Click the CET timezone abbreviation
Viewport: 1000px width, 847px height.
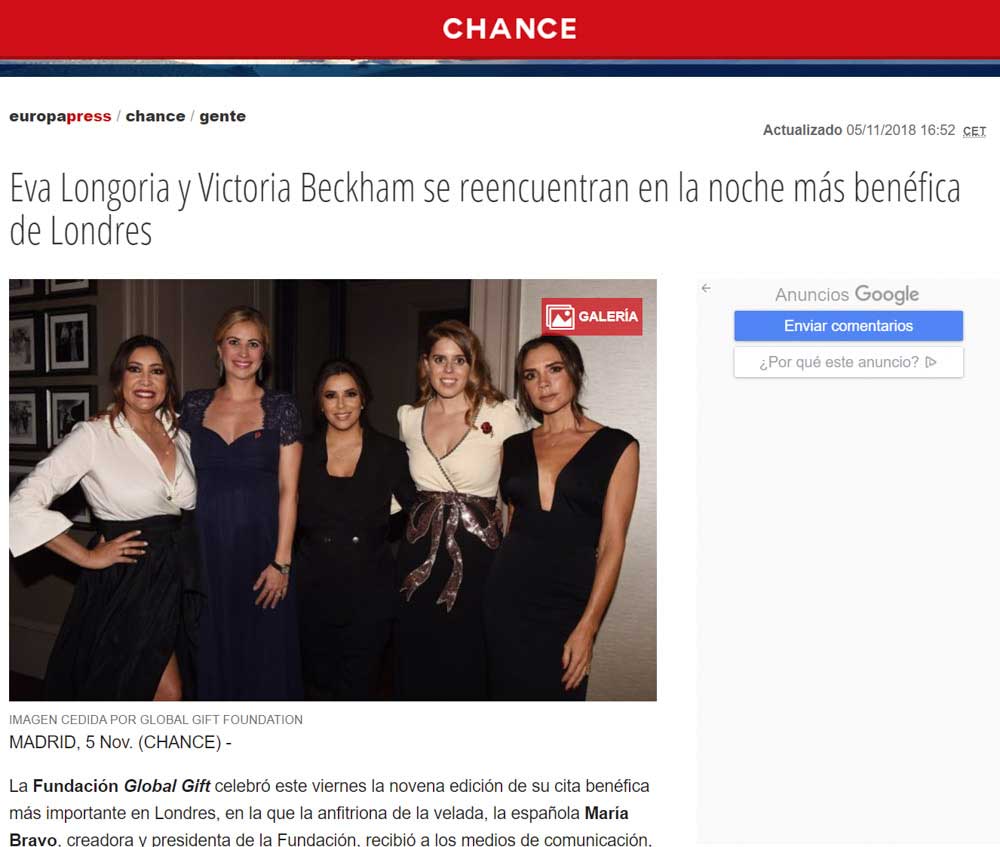click(x=974, y=131)
